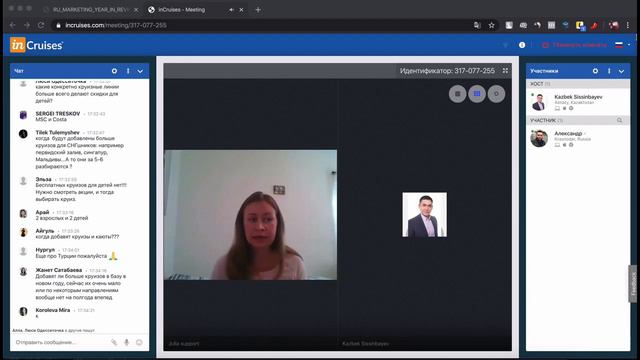The width and height of the screenshot is (640, 360).
Task: Go forward in browser
Action: [27, 25]
